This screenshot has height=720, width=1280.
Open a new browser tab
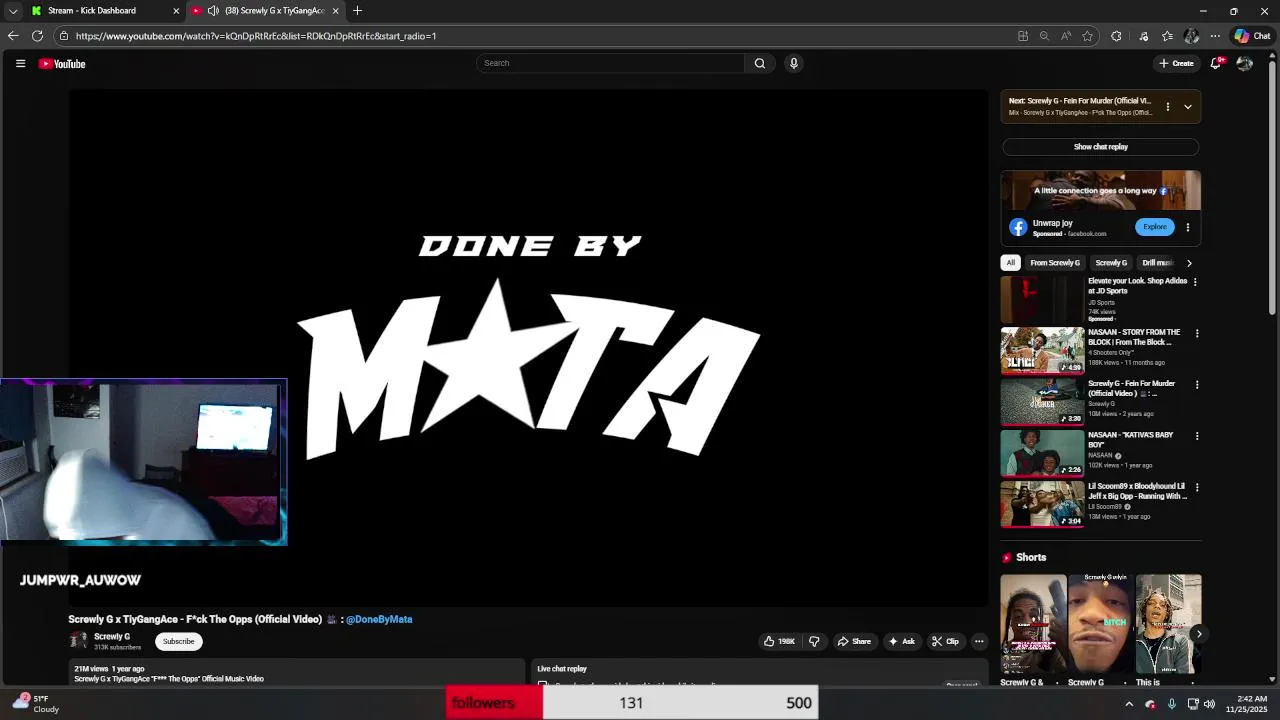point(357,11)
